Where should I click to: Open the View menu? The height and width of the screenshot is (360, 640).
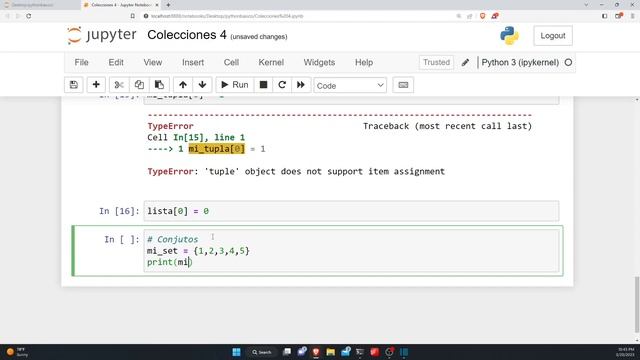coord(153,62)
